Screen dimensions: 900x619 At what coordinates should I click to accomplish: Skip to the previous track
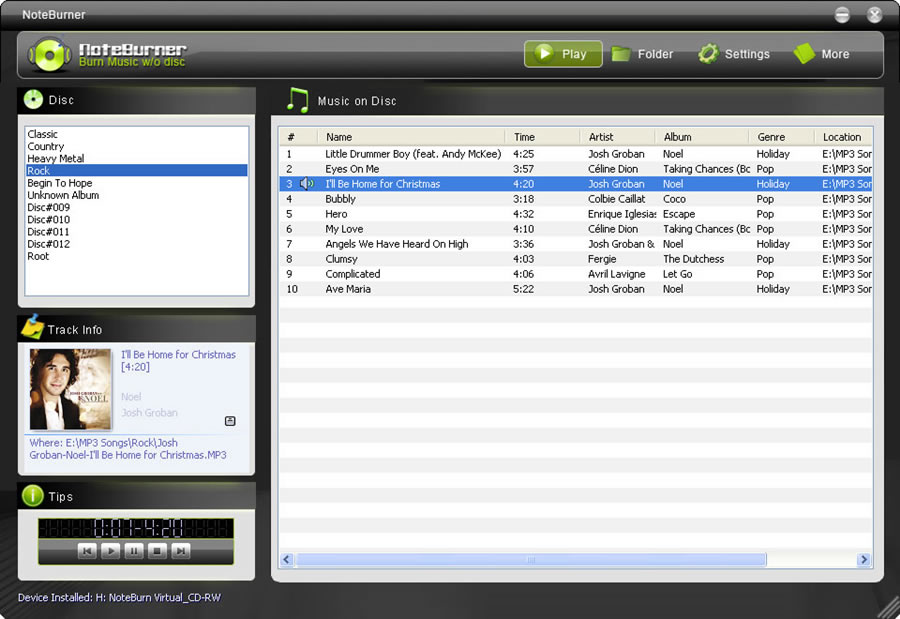point(87,551)
